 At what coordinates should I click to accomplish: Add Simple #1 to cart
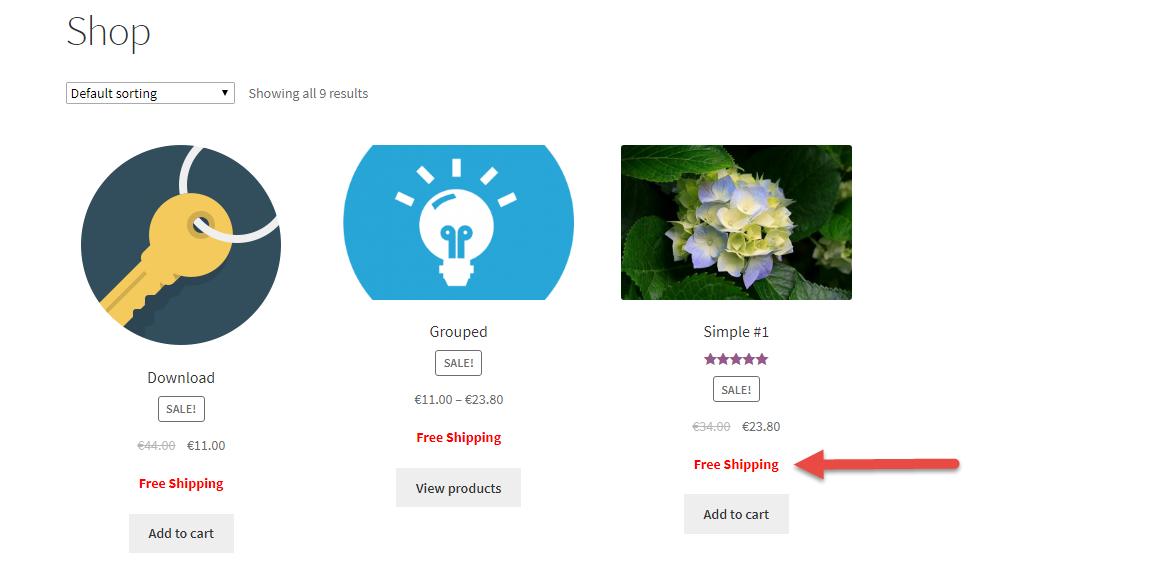[x=737, y=514]
